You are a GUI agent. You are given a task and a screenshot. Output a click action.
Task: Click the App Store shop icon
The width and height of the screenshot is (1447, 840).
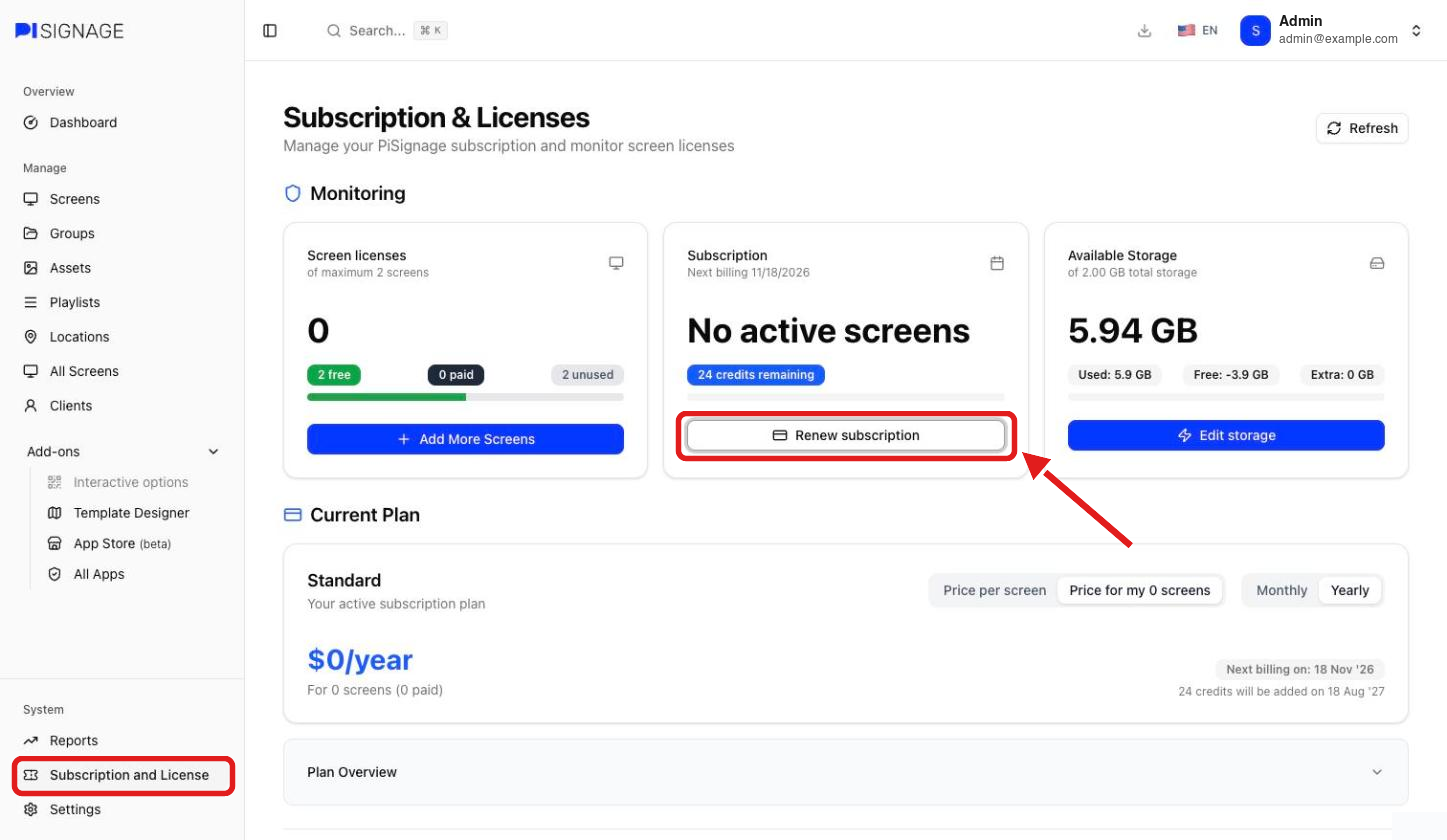(55, 544)
